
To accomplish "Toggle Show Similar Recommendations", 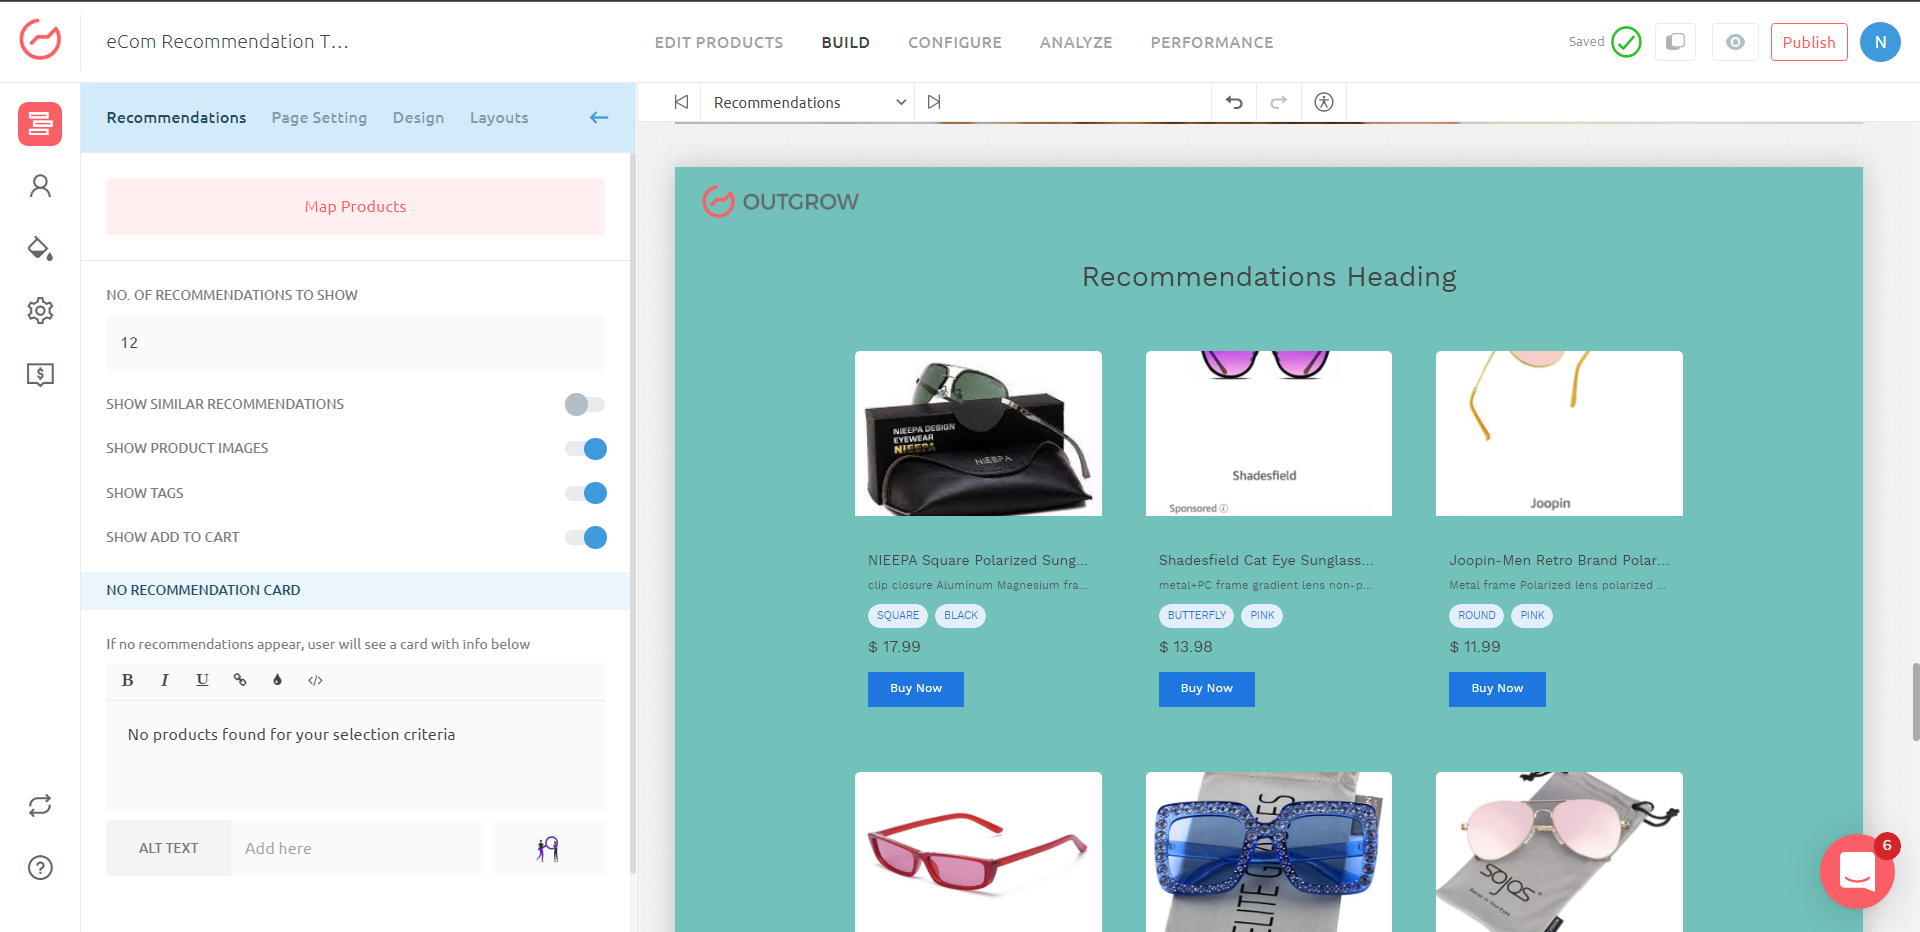I will pyautogui.click(x=585, y=404).
